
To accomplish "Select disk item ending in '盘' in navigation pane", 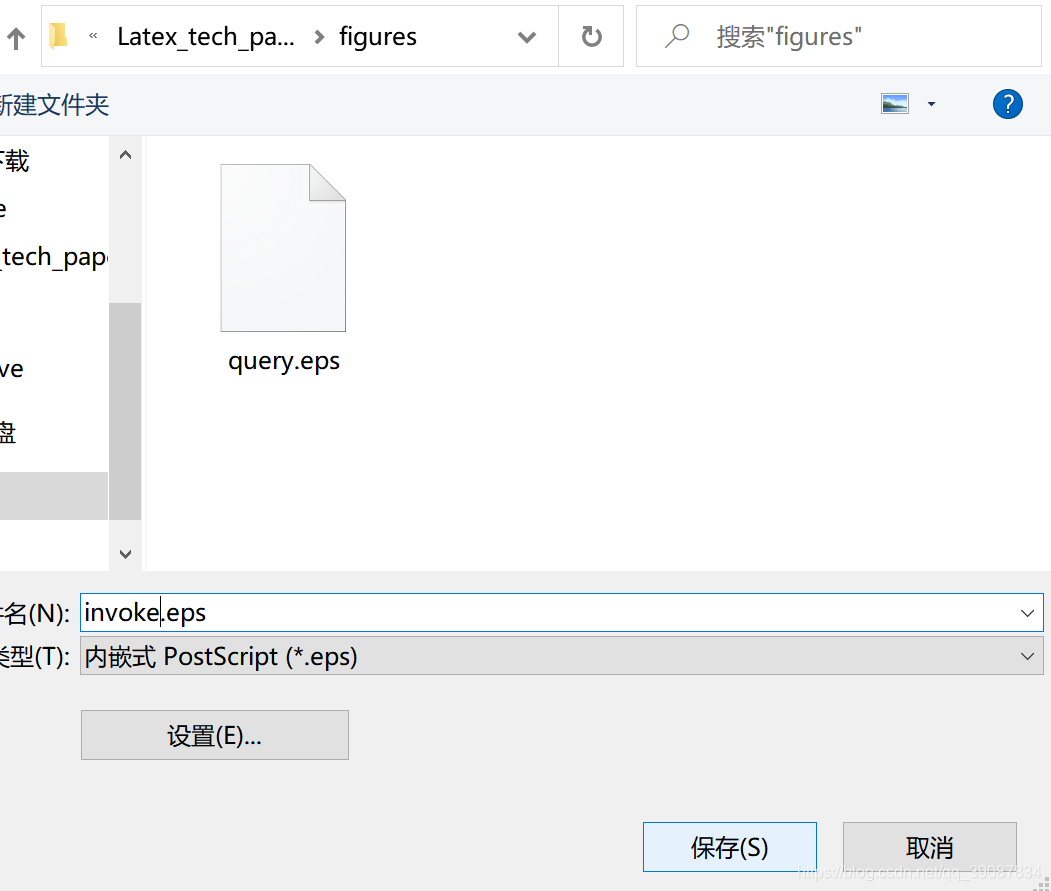I will click(8, 432).
